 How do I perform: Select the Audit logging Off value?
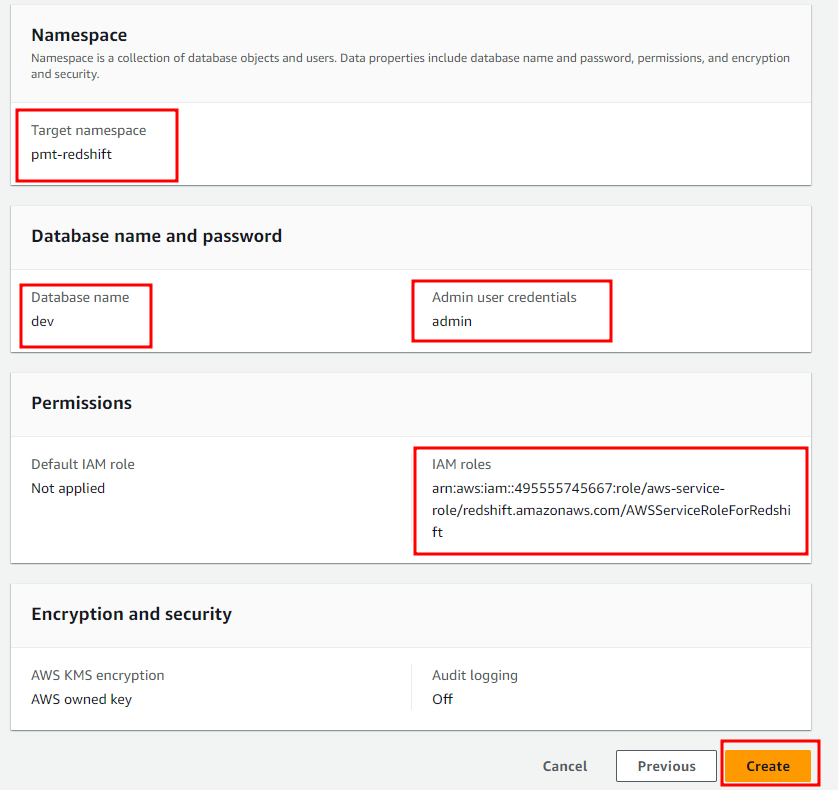[442, 699]
